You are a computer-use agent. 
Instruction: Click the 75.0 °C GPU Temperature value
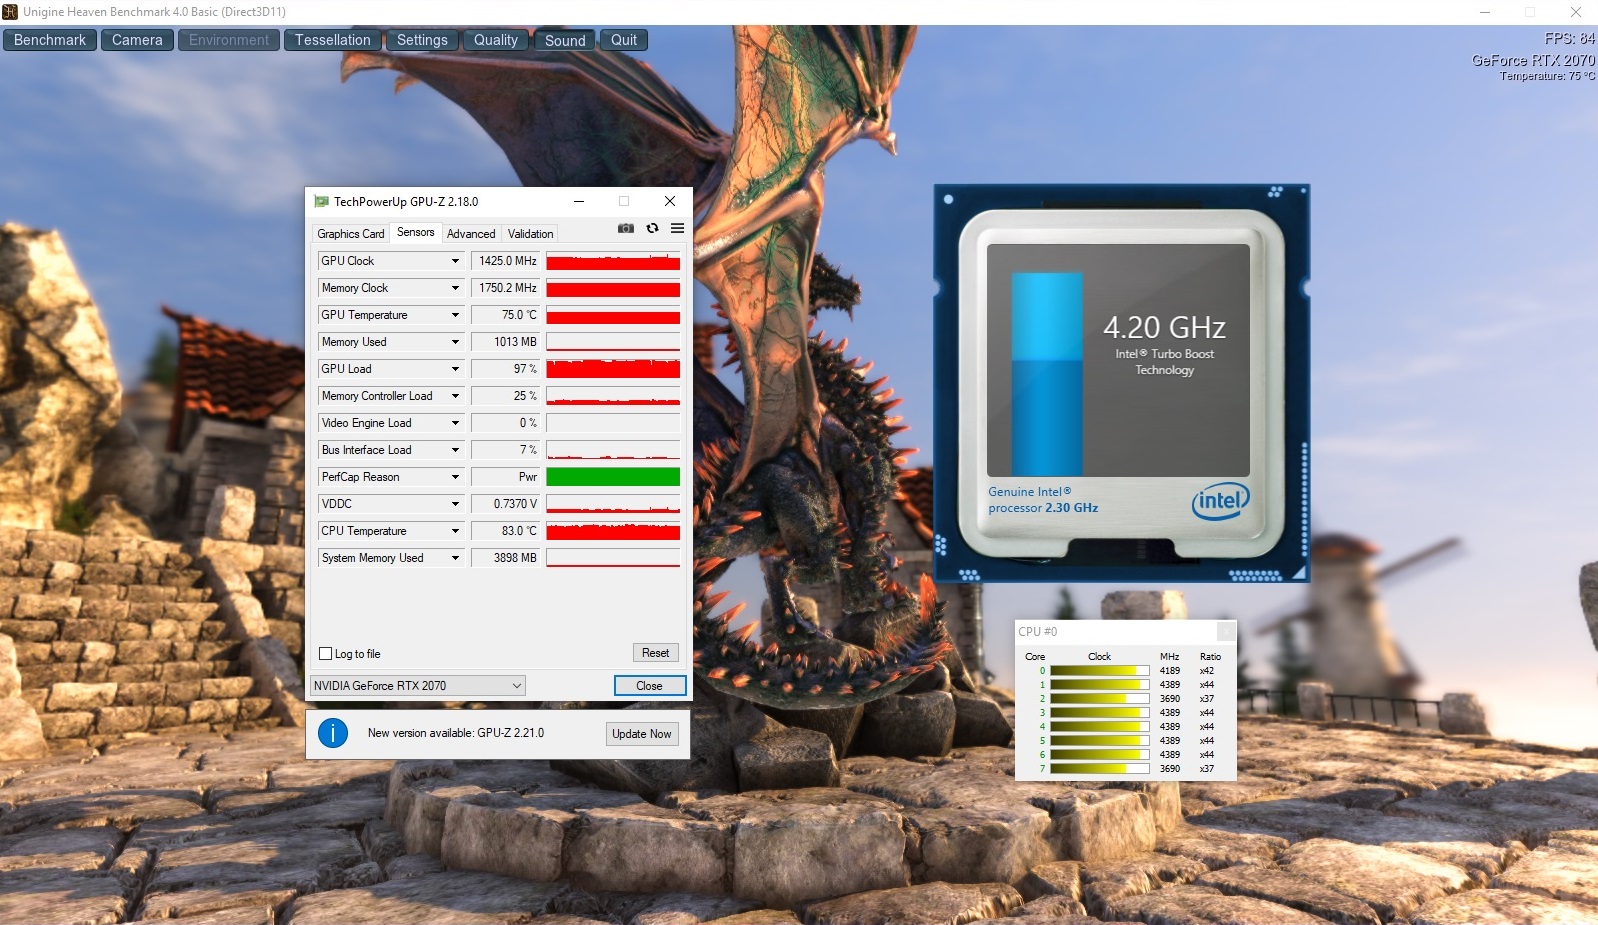[506, 315]
